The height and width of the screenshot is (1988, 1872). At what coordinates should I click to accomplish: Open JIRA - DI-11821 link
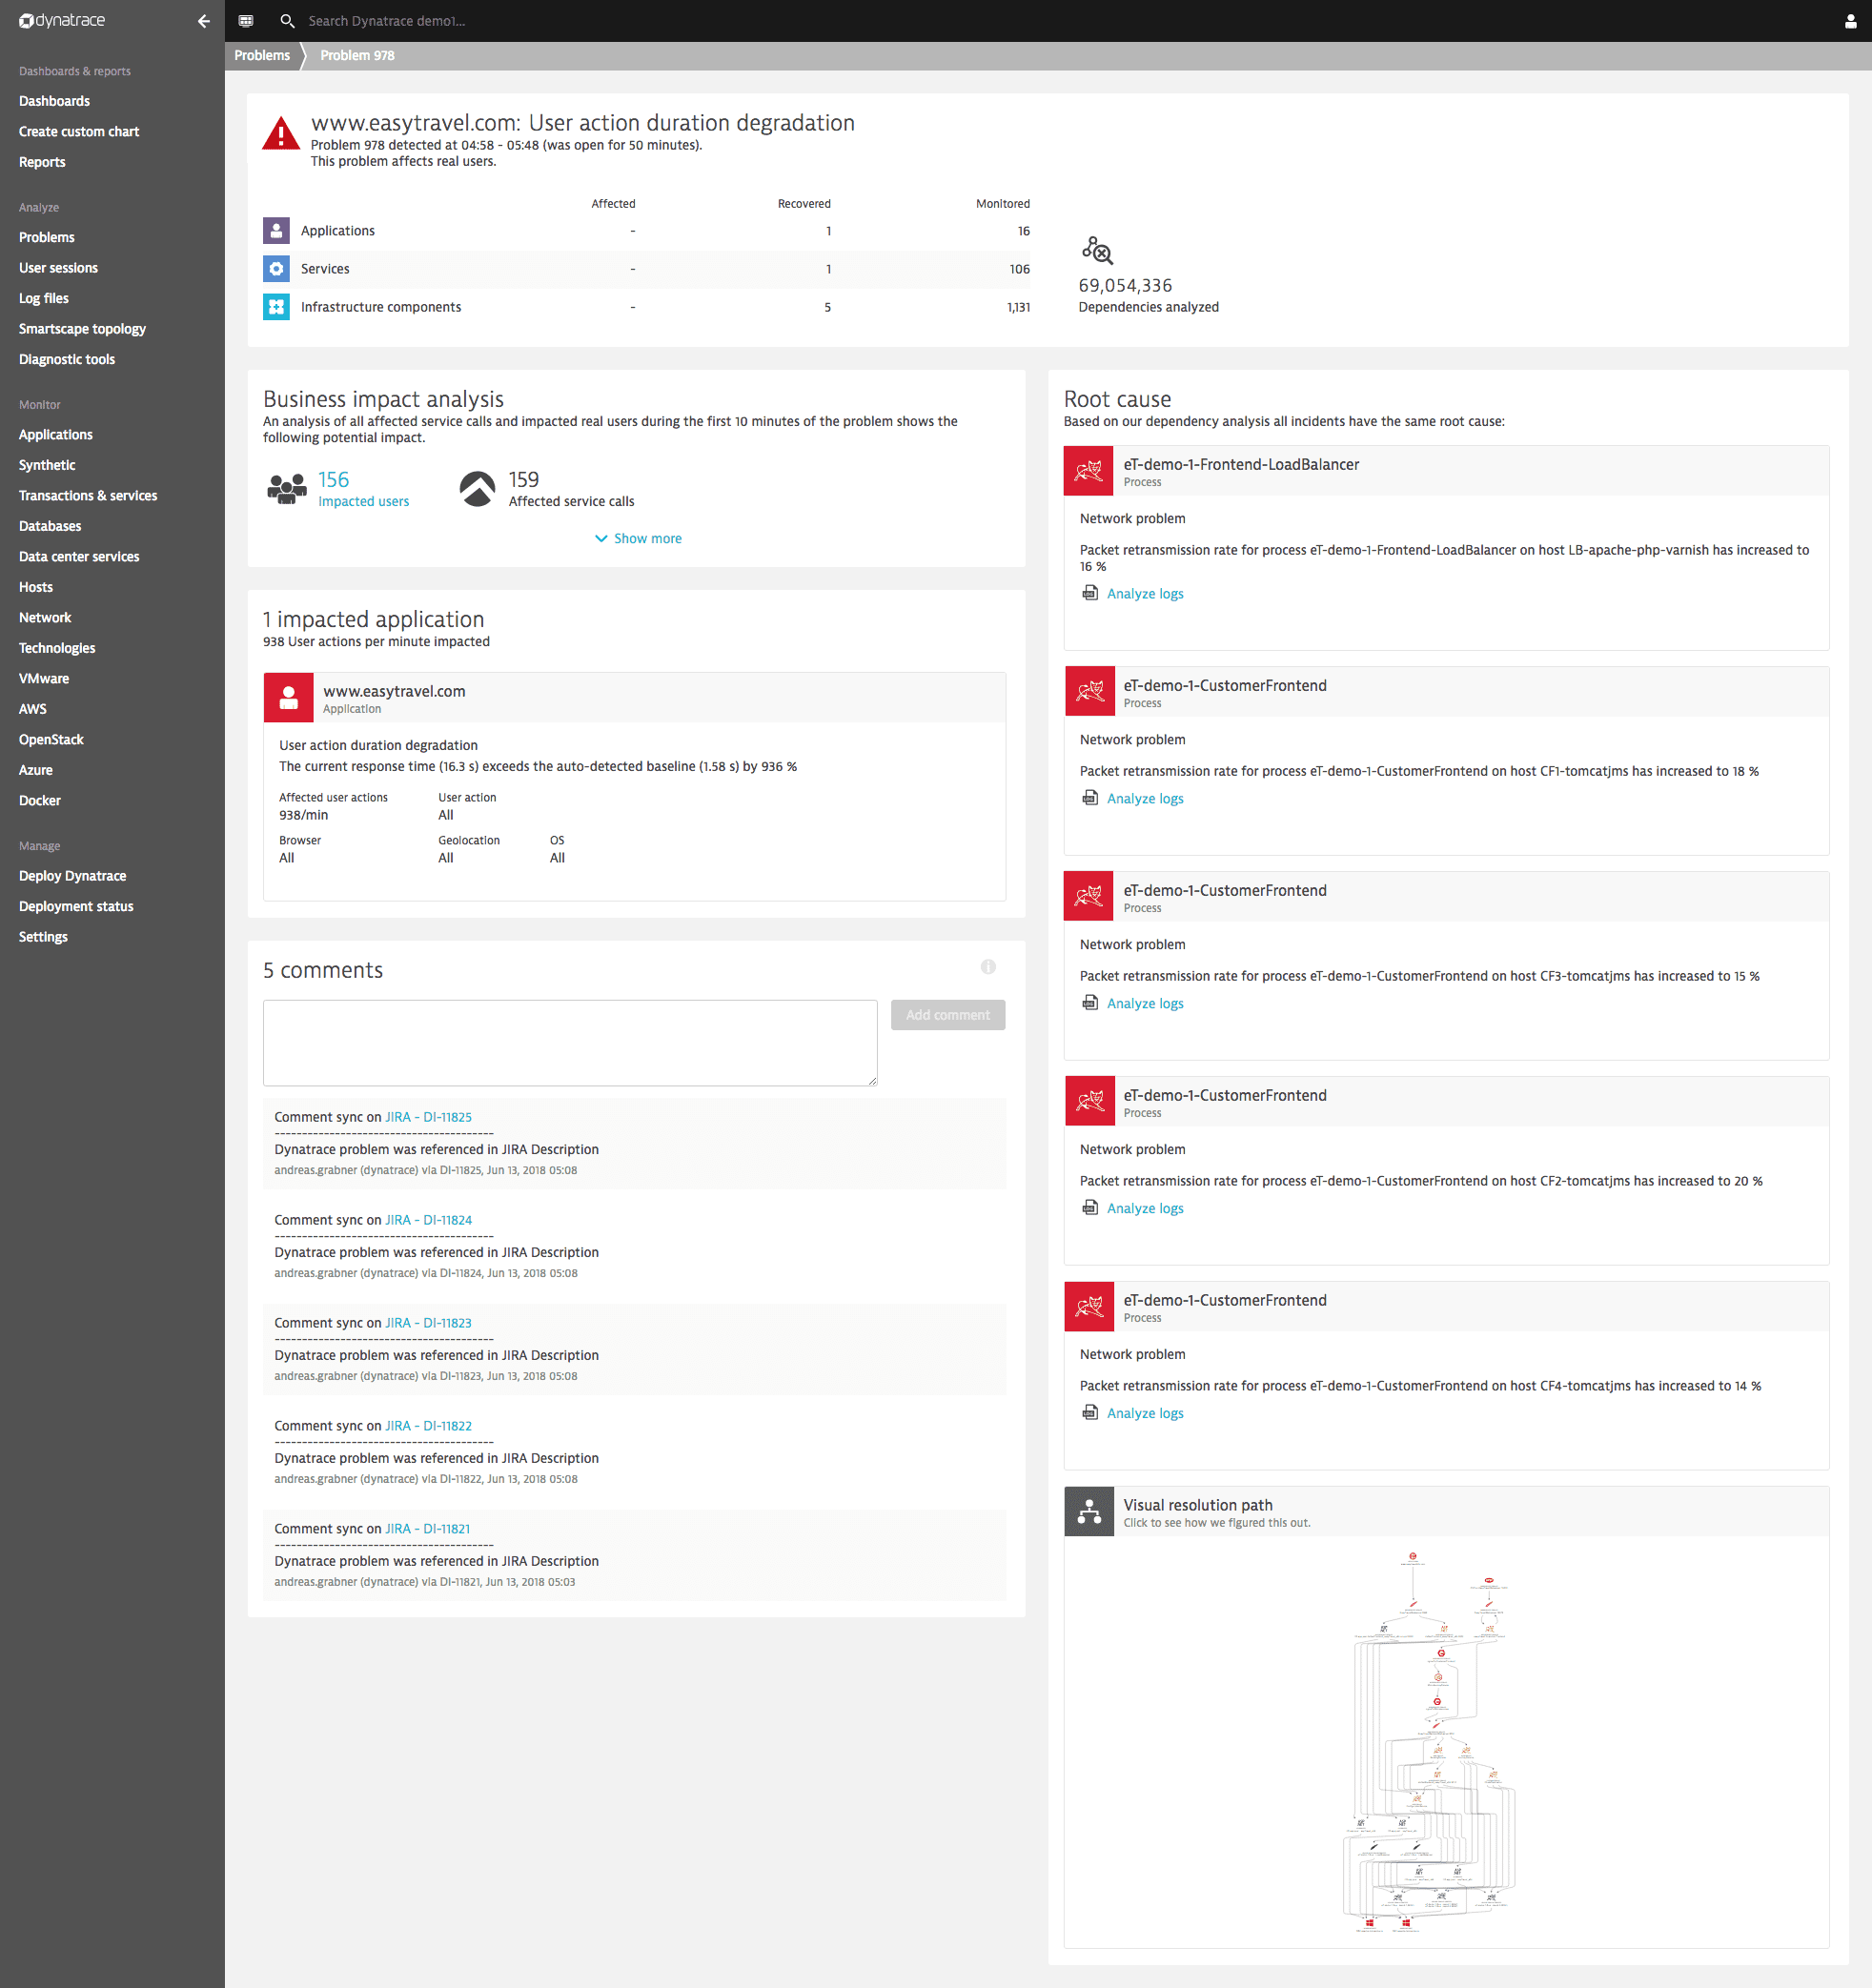pos(427,1529)
